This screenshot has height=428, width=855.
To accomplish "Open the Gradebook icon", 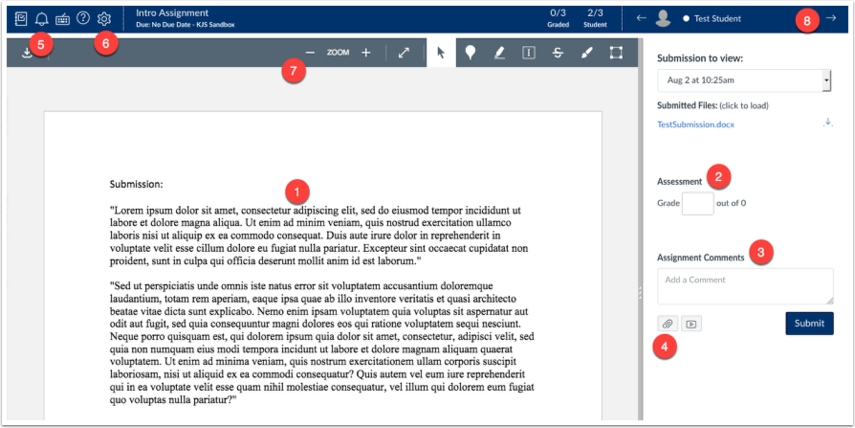I will click(x=21, y=19).
